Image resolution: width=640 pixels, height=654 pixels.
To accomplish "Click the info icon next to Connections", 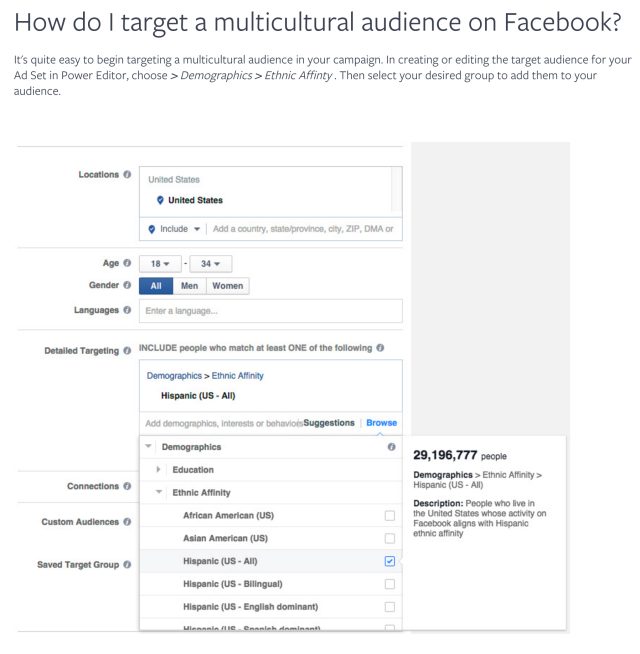I will [x=127, y=486].
